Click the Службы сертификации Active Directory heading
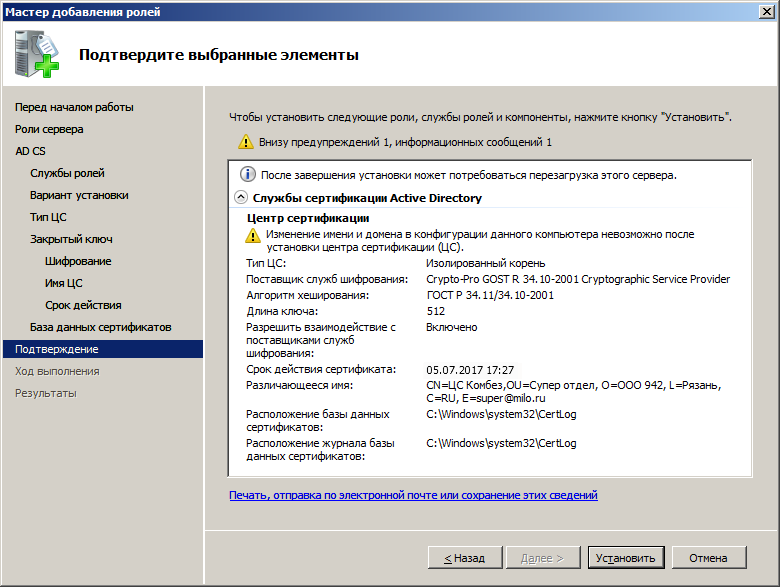This screenshot has height=587, width=780. pyautogui.click(x=367, y=197)
